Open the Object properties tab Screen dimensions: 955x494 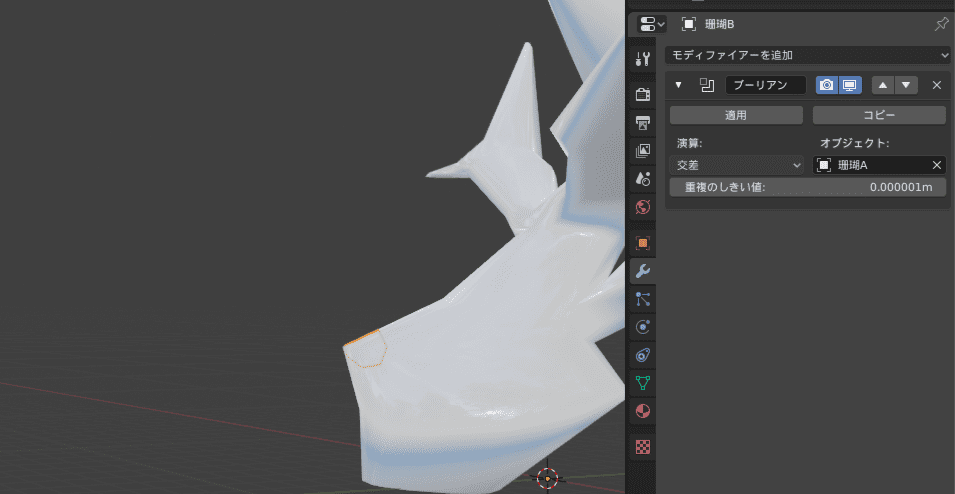643,242
